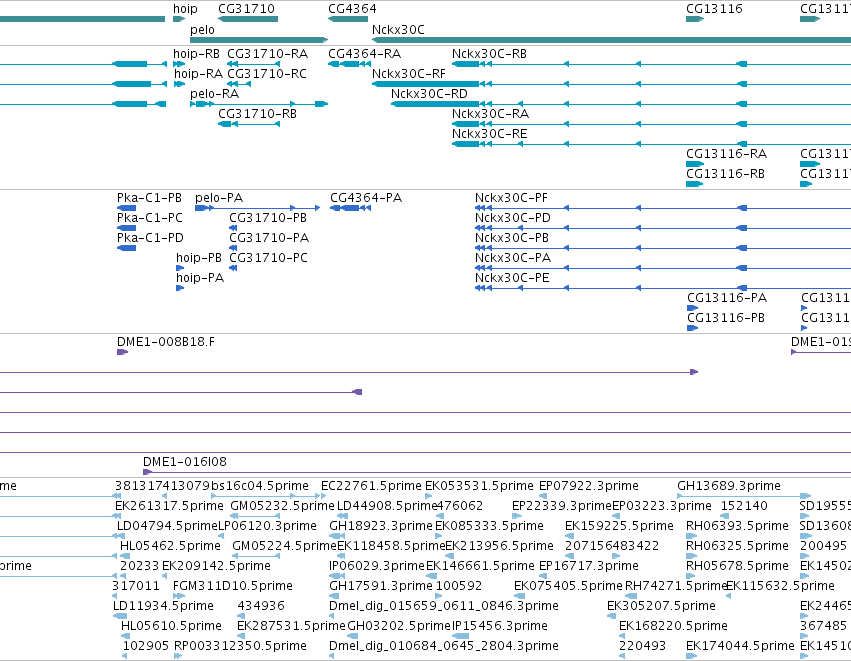Image resolution: width=851 pixels, height=661 pixels.
Task: Select protein Nckx30C-PB
Action: (512, 238)
